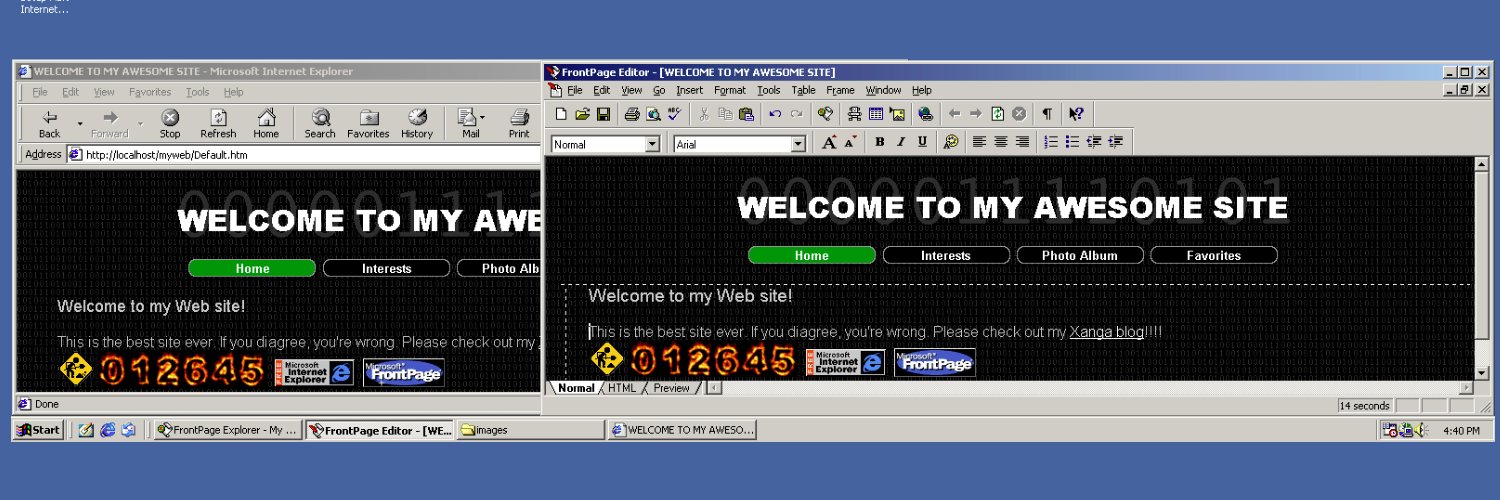Center the text alignment
This screenshot has height=500, width=1500.
(1001, 143)
